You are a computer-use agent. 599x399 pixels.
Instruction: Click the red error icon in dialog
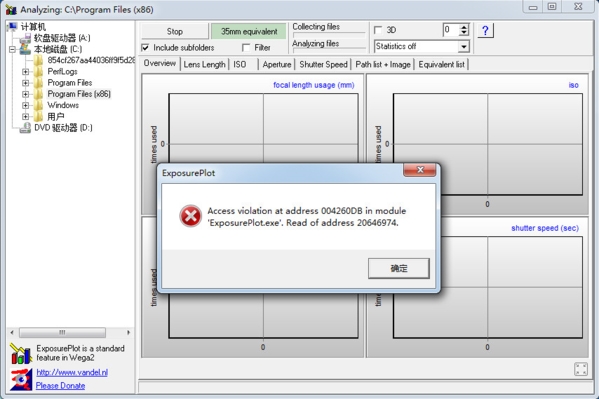pos(191,216)
